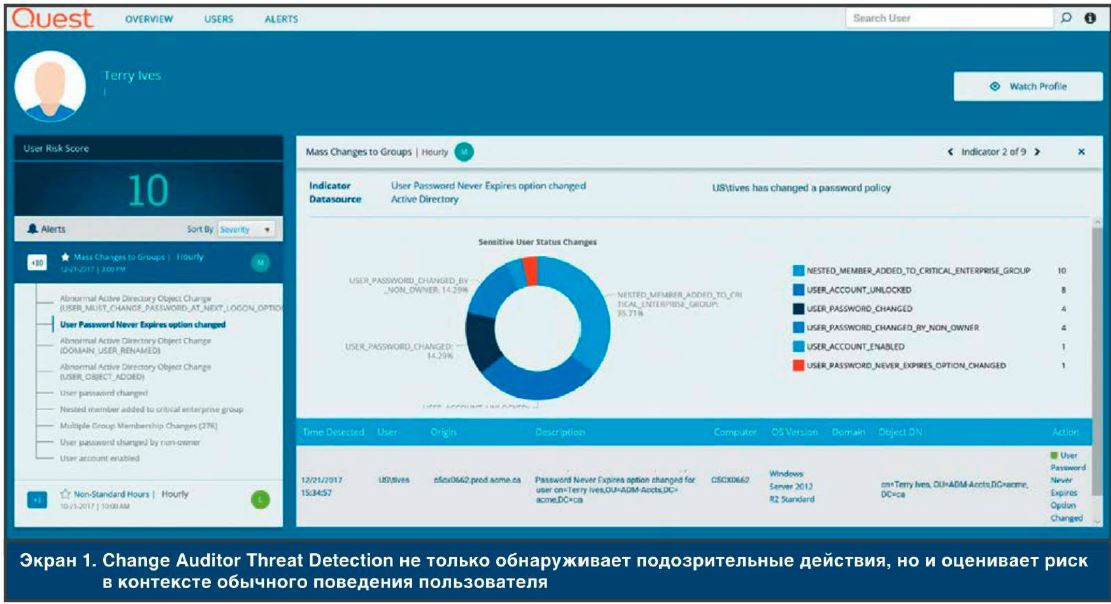Open the OVERVIEW menu

click(x=149, y=19)
